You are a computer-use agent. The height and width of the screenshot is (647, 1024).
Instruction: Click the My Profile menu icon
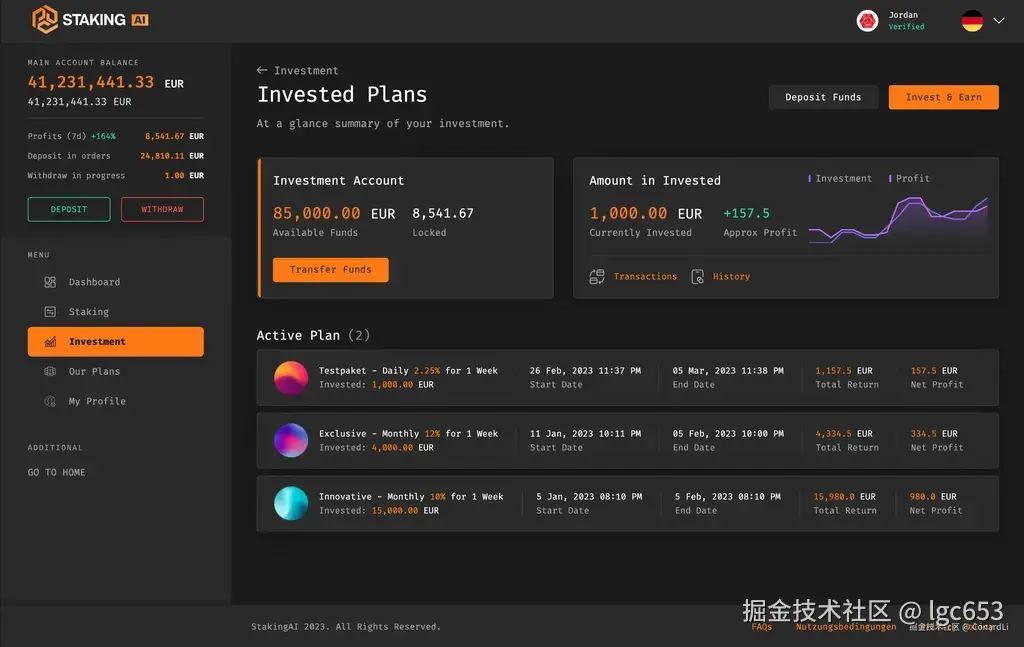(50, 401)
